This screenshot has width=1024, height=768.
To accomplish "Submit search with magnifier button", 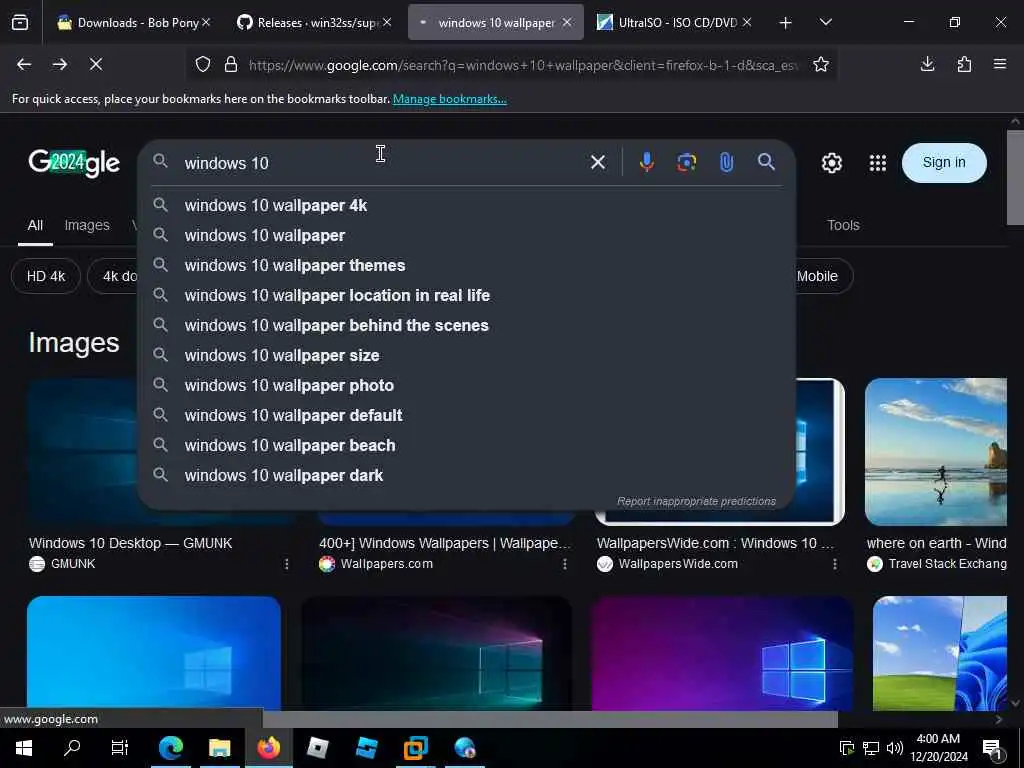I will pyautogui.click(x=767, y=162).
